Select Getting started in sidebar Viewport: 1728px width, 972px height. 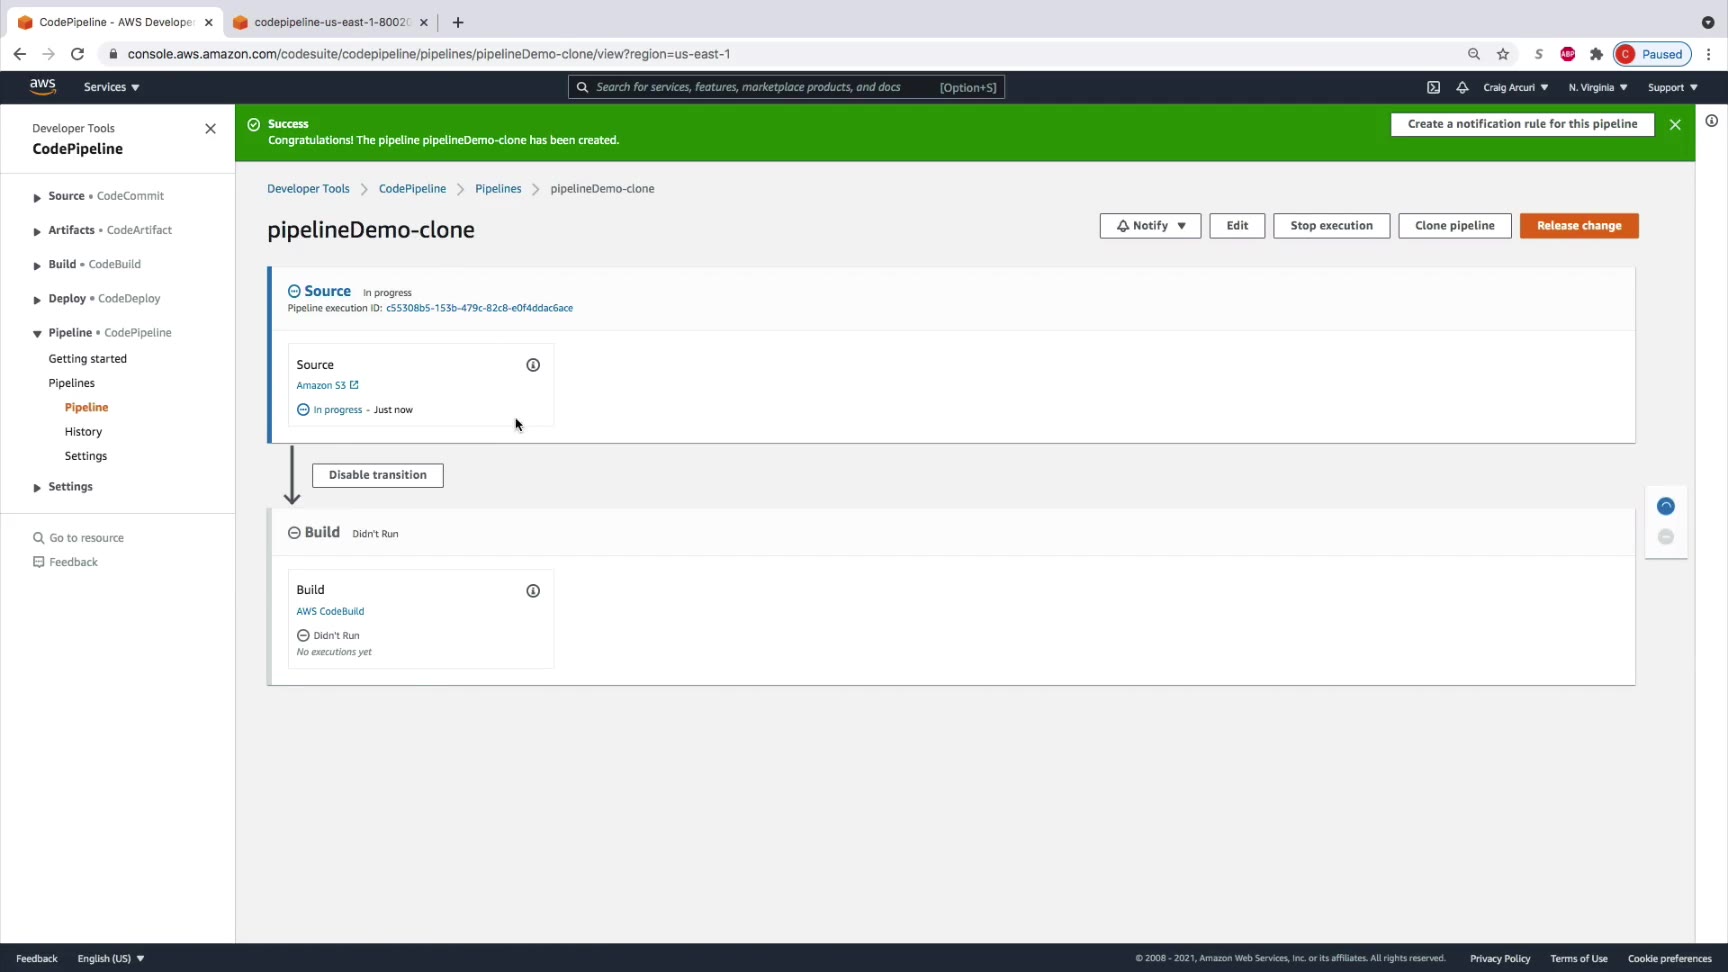tap(88, 359)
